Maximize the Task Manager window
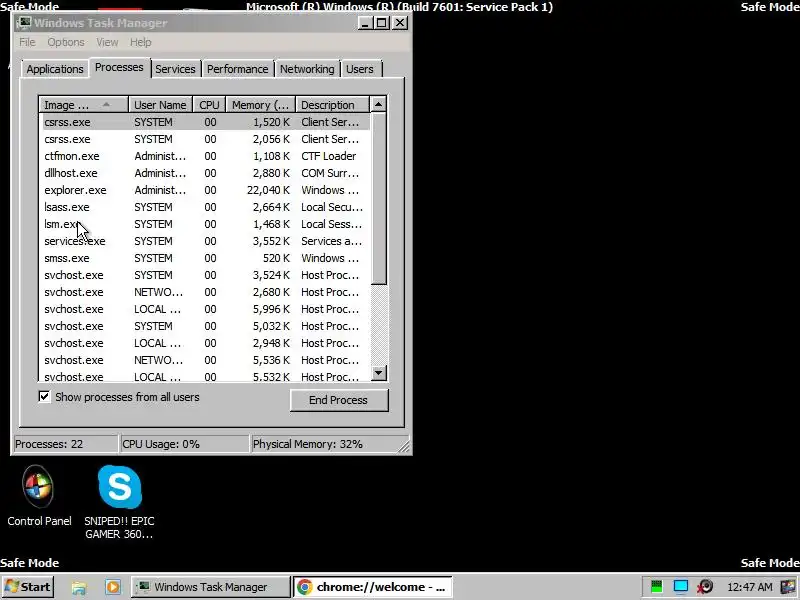800x600 pixels. tap(382, 23)
